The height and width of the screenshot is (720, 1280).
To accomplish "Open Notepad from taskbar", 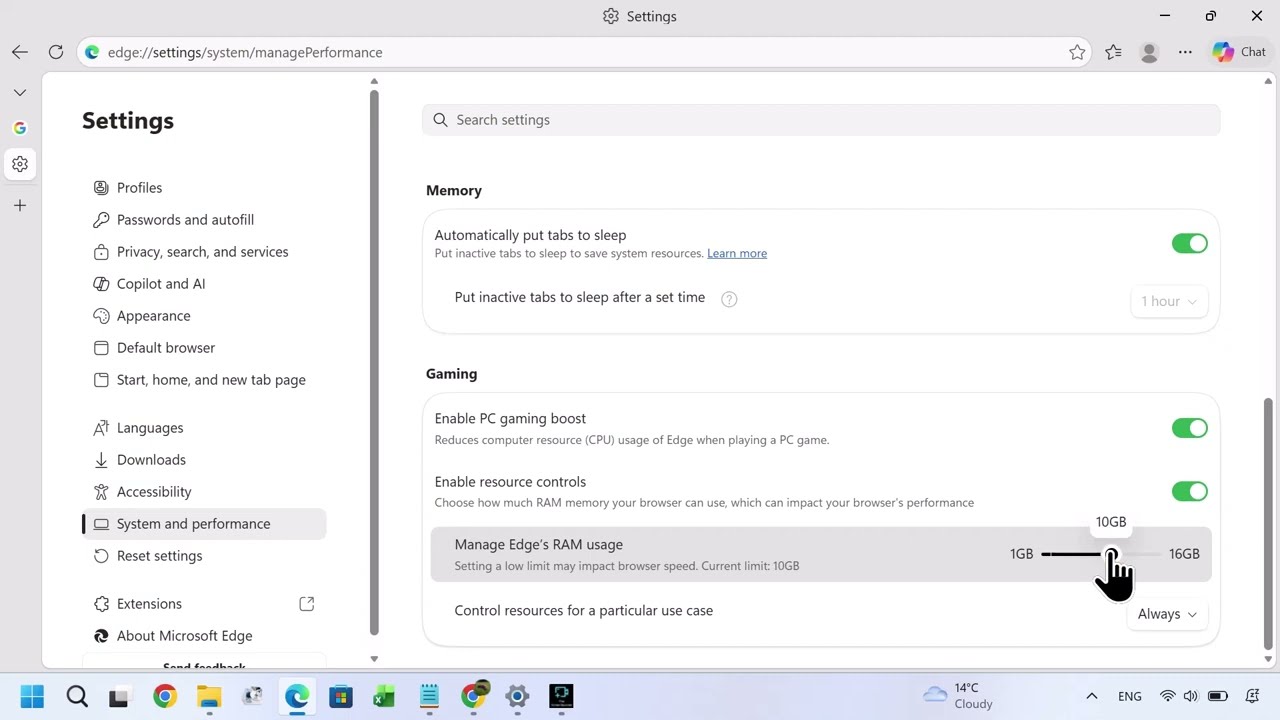I will coord(429,696).
